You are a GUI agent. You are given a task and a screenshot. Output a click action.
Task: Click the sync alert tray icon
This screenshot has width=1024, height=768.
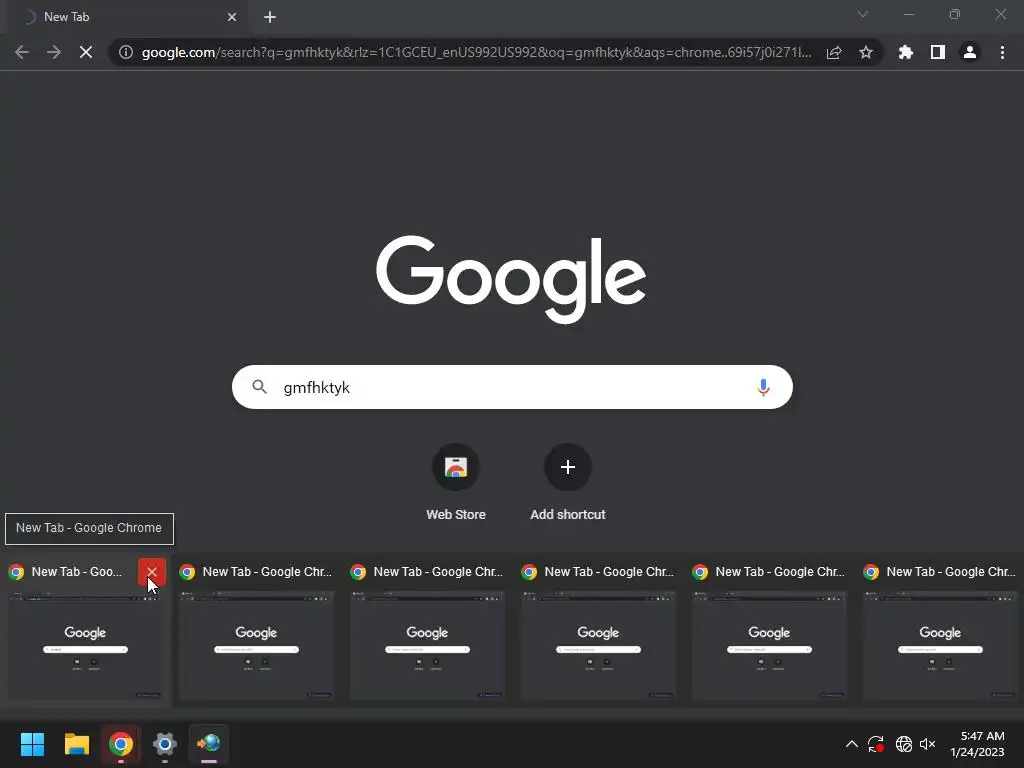pyautogui.click(x=876, y=744)
